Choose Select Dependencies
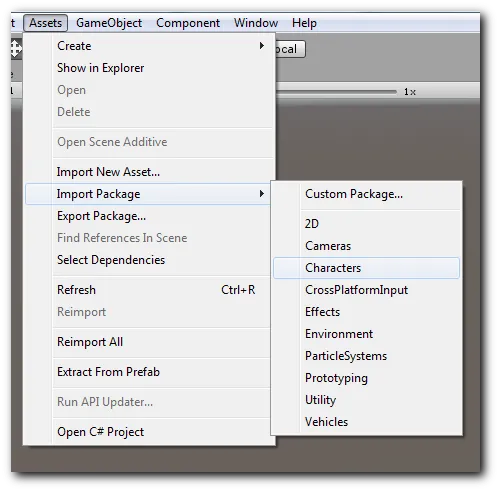Viewport: 499px width, 491px height. pos(148,260)
